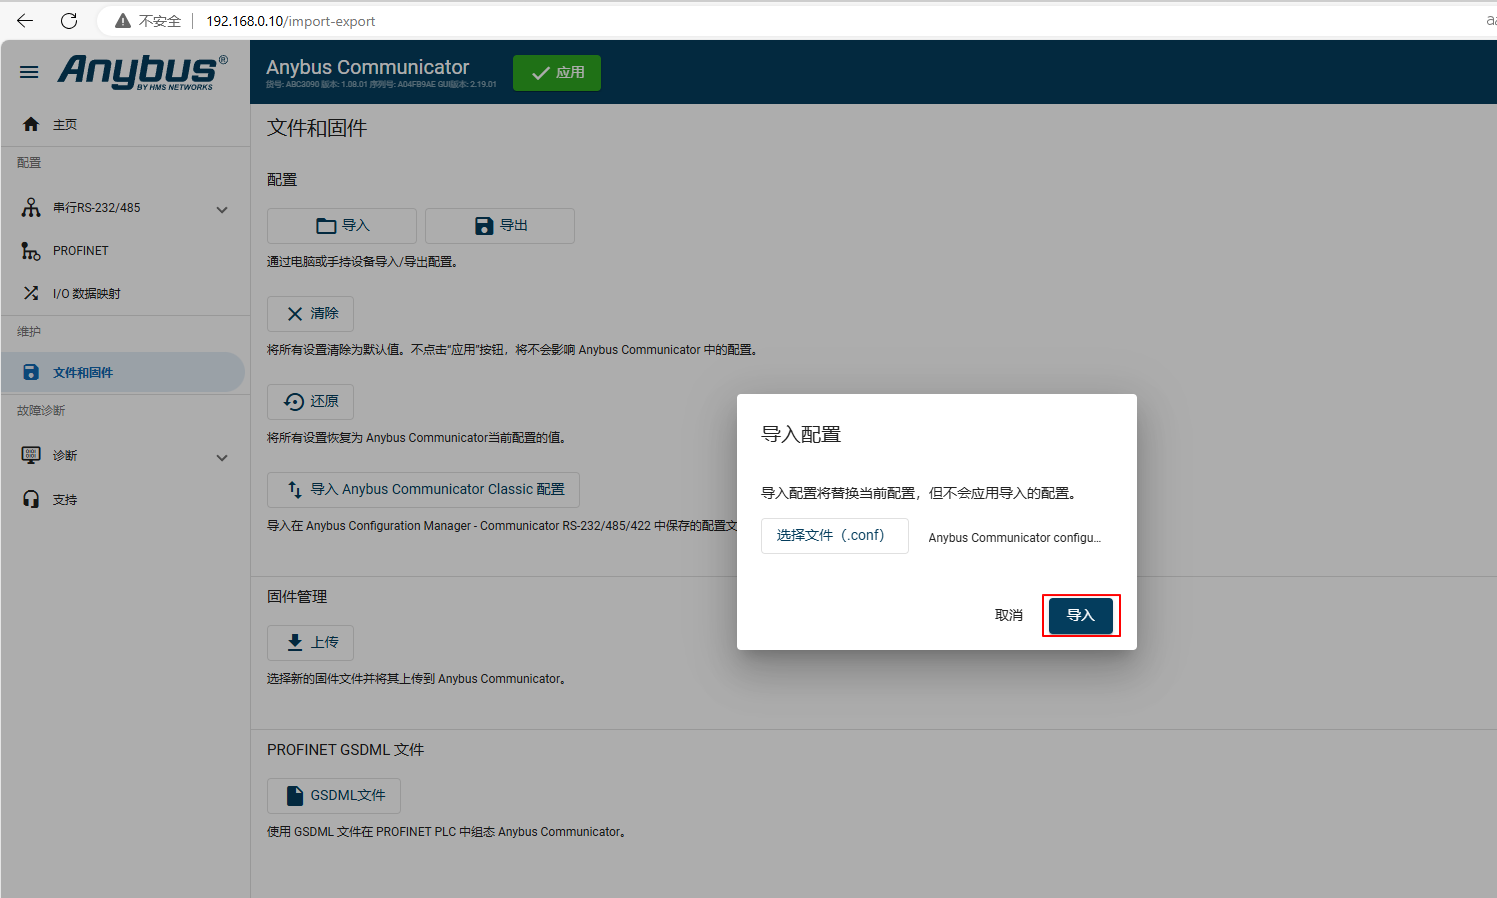The height and width of the screenshot is (898, 1497).
Task: Click the green 应用 apply button
Action: (557, 73)
